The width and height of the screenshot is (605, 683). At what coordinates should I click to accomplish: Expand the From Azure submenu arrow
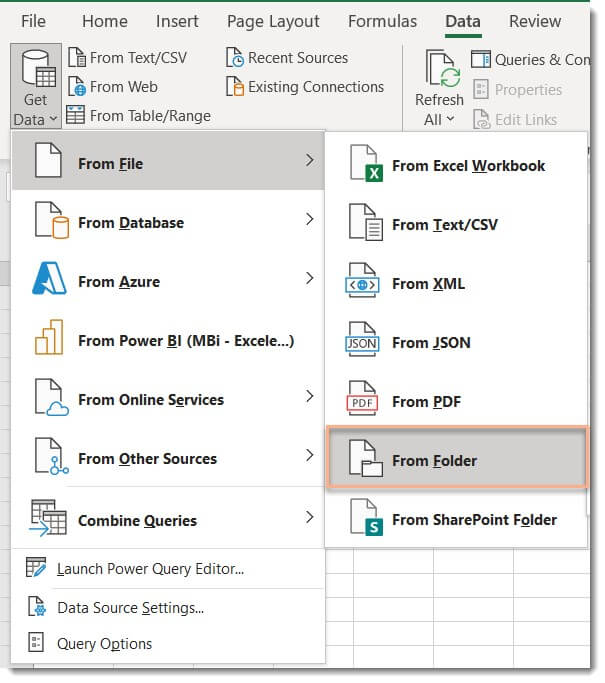(x=310, y=278)
